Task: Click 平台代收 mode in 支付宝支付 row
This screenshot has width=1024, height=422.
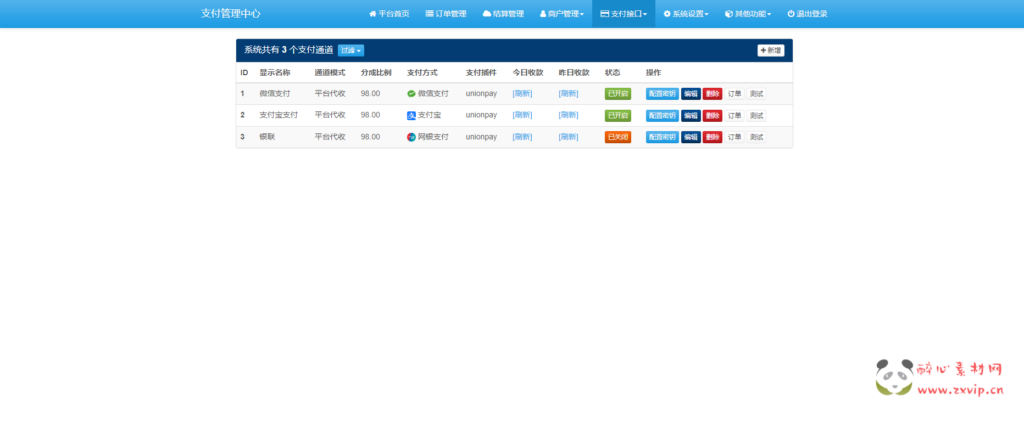Action: tap(330, 115)
